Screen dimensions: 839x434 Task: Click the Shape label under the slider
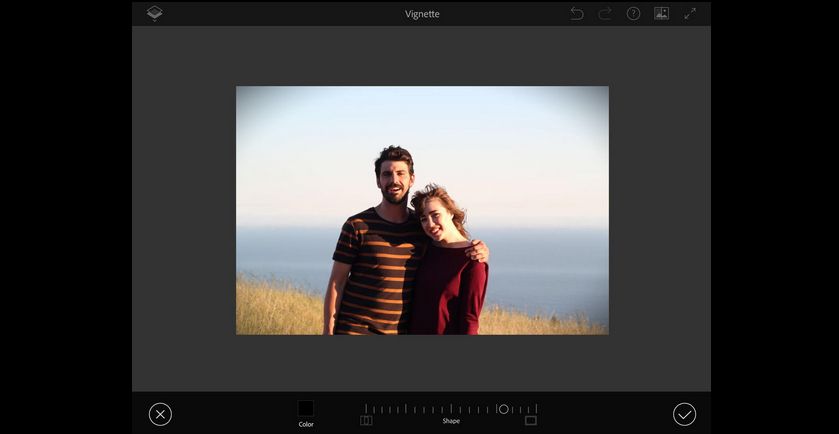coord(451,421)
